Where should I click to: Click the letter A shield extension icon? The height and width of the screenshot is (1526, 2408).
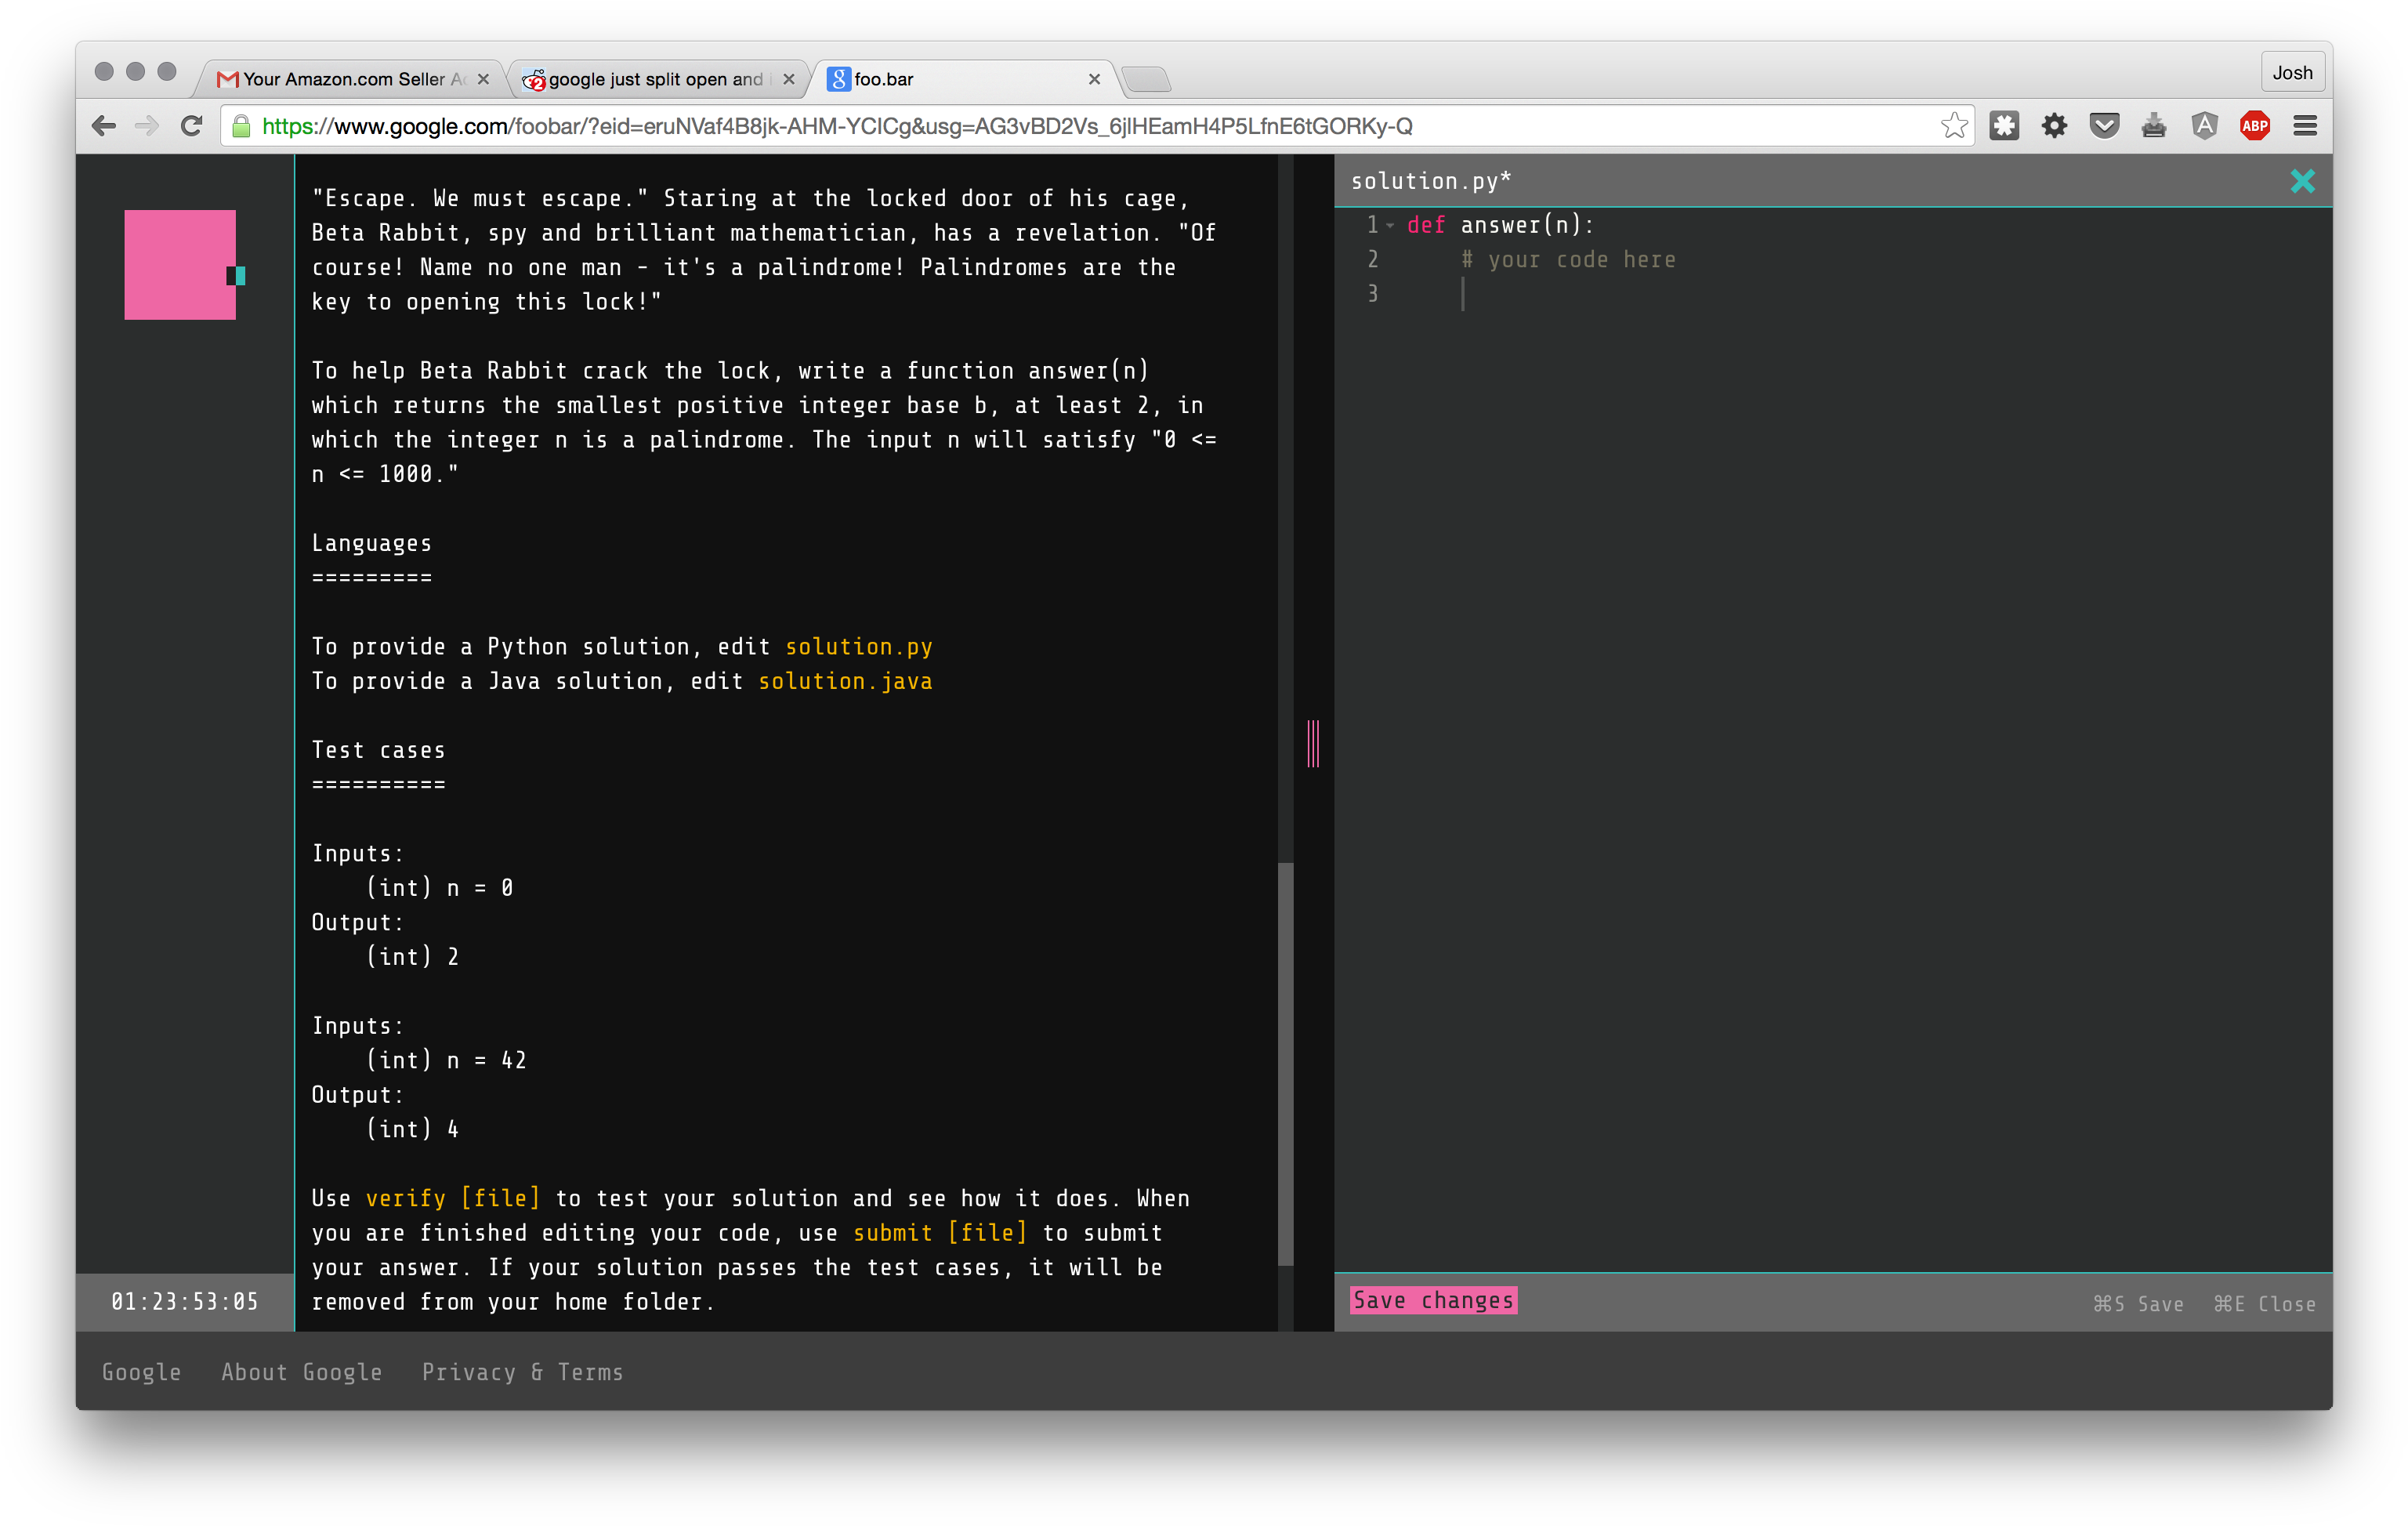point(2204,126)
